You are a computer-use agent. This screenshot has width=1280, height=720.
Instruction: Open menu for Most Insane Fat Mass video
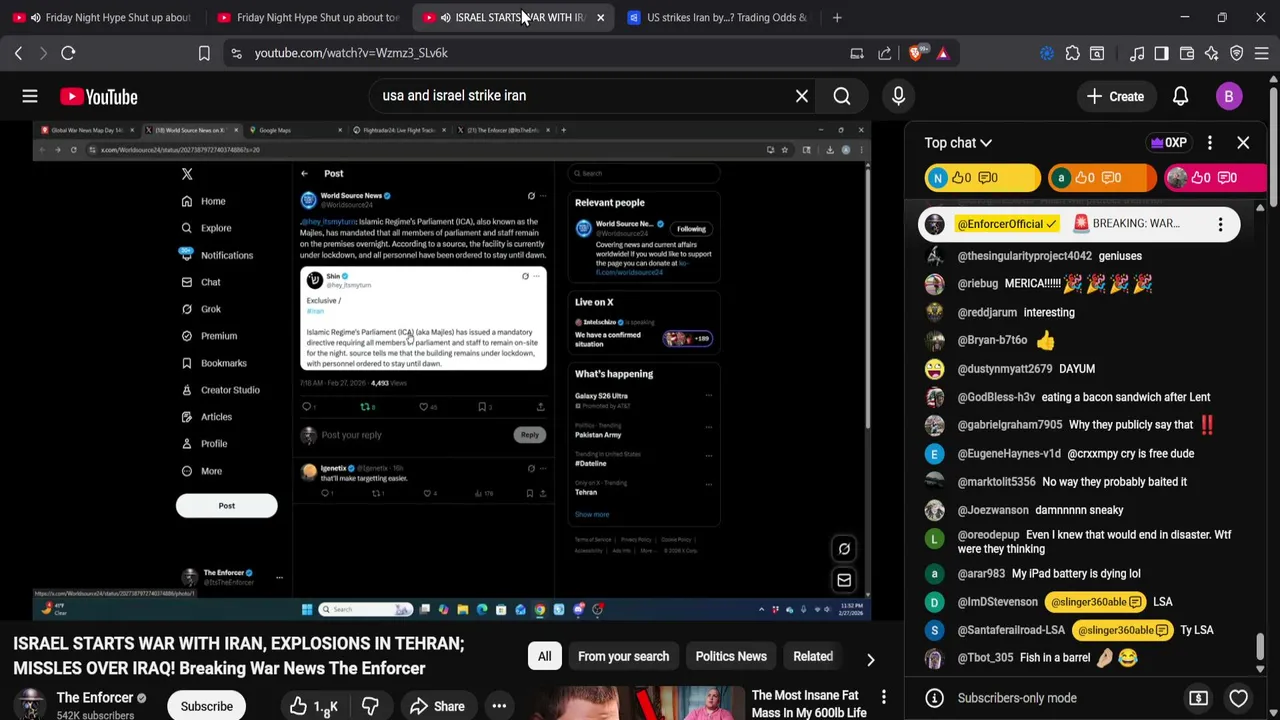883,696
